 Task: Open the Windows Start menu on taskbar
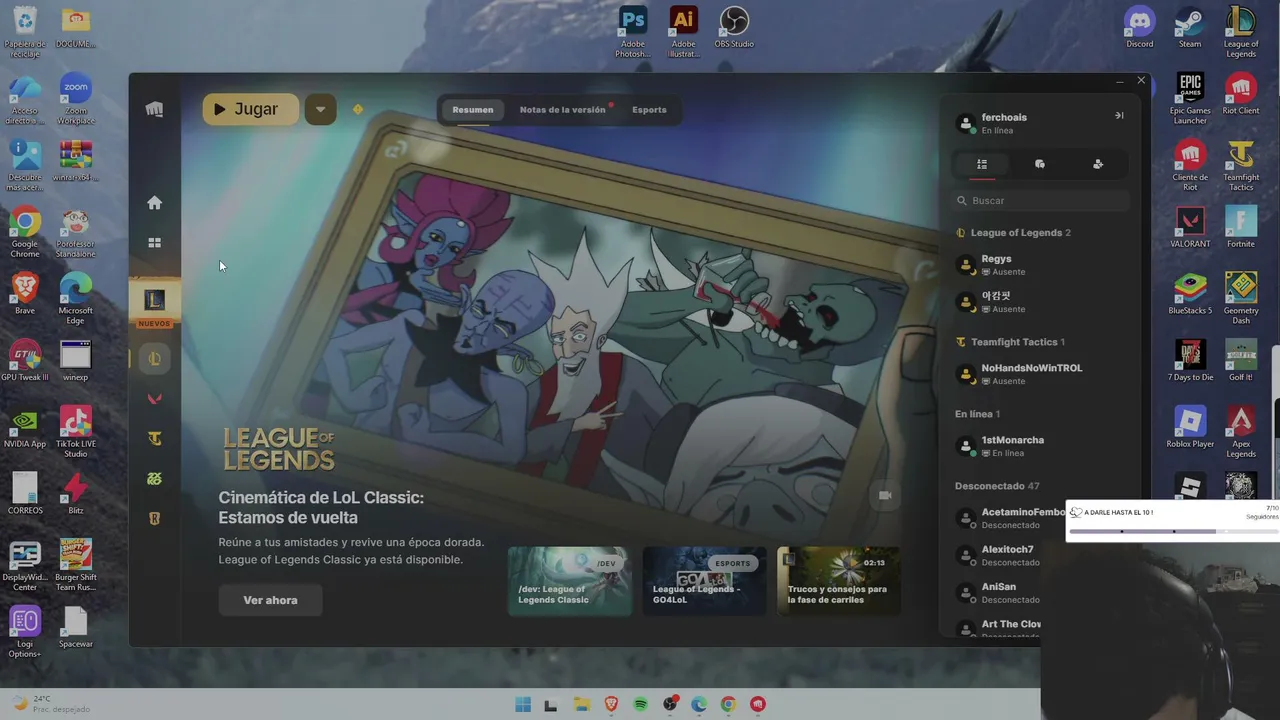(x=522, y=704)
